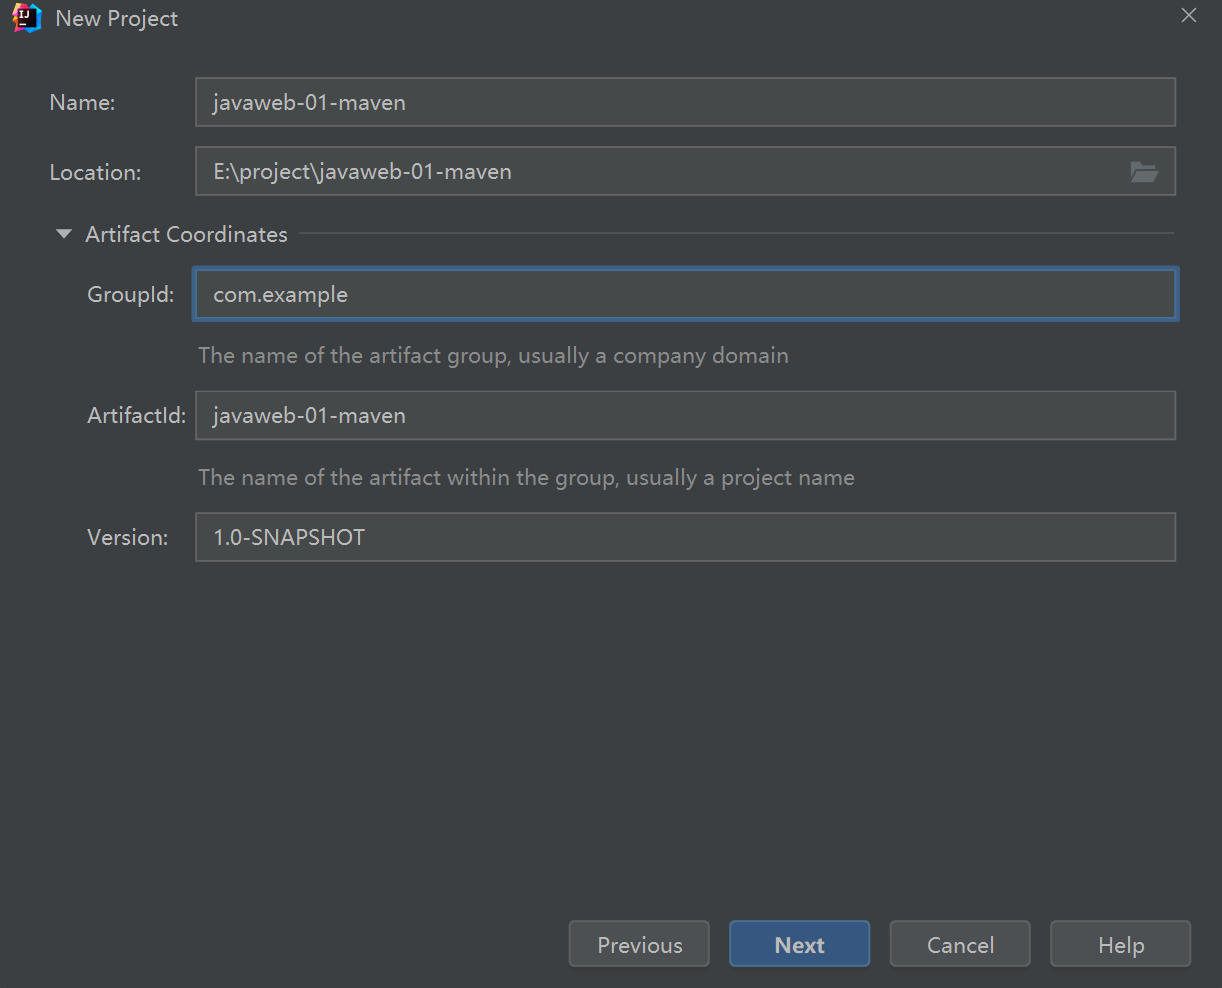The image size is (1222, 988).
Task: Open Help for this dialog
Action: [1120, 945]
